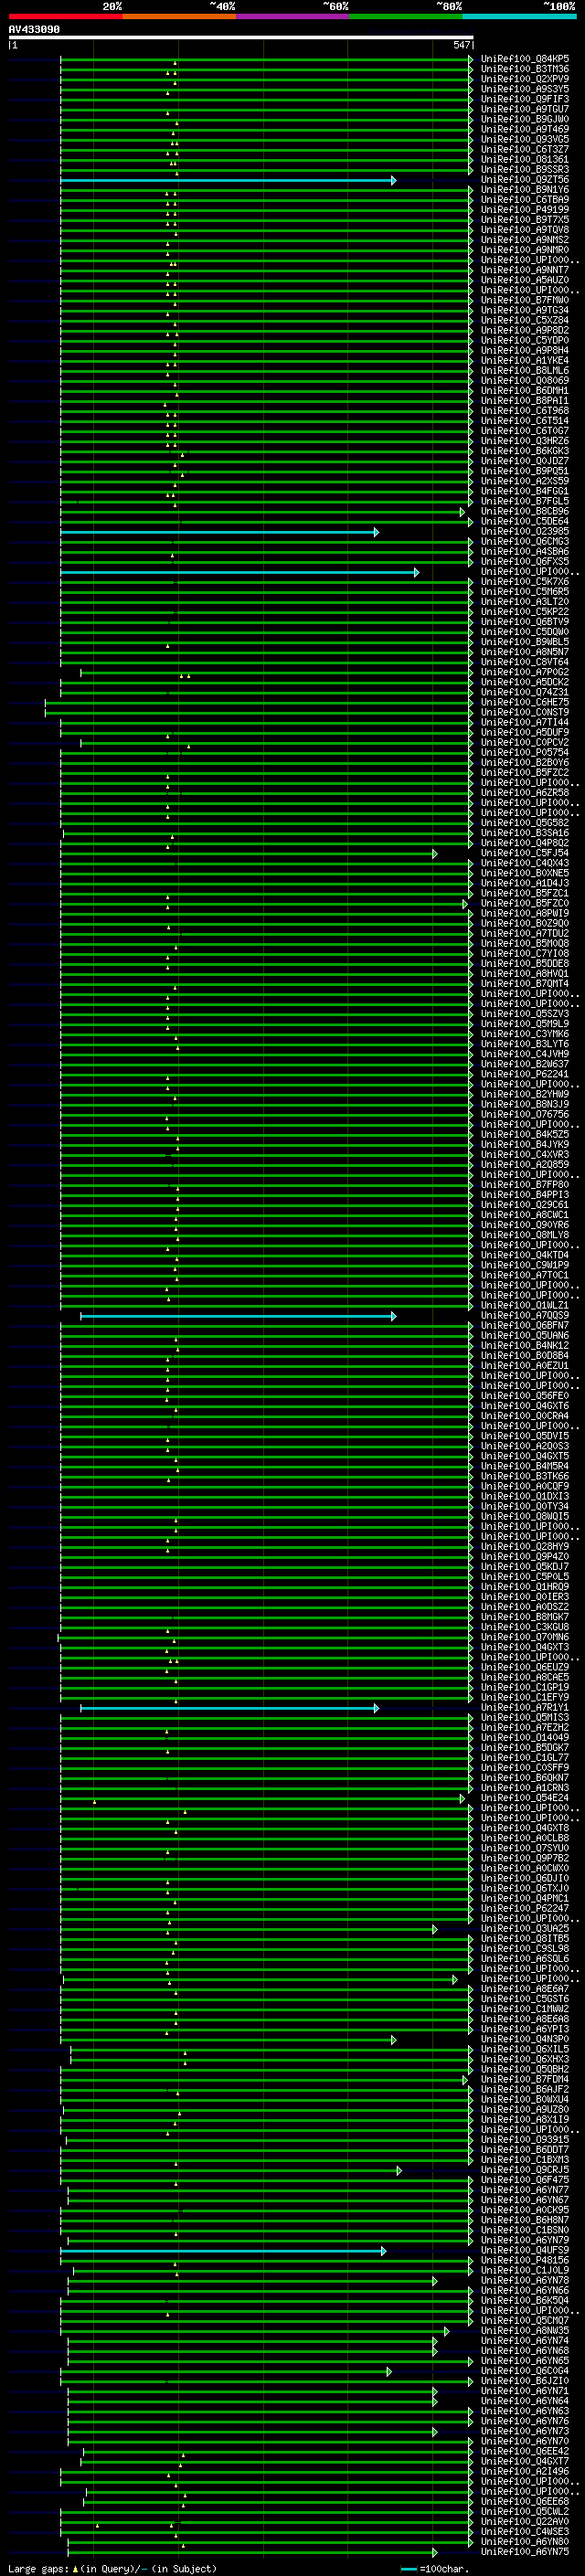
Task: Select hit label UniRef100_Q70MN6
Action: [x=525, y=1638]
